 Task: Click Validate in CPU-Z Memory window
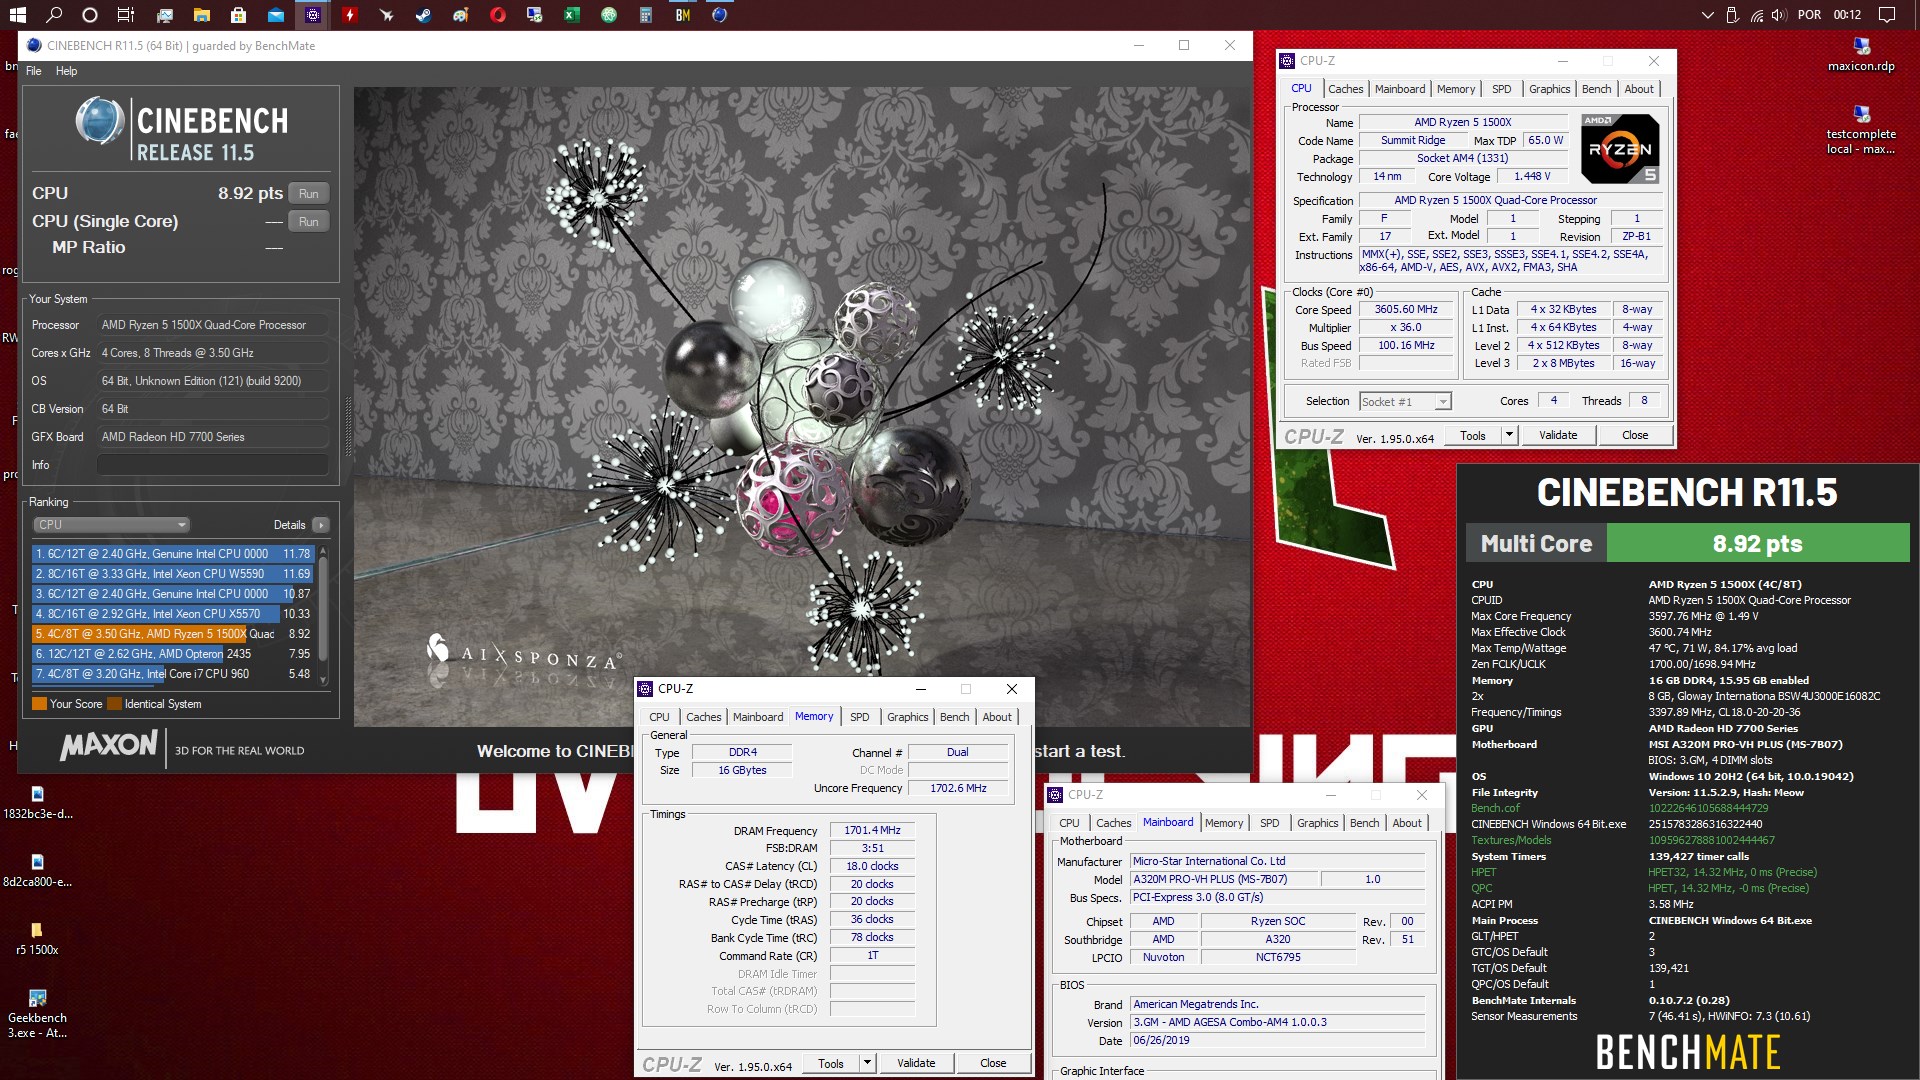[x=916, y=1063]
